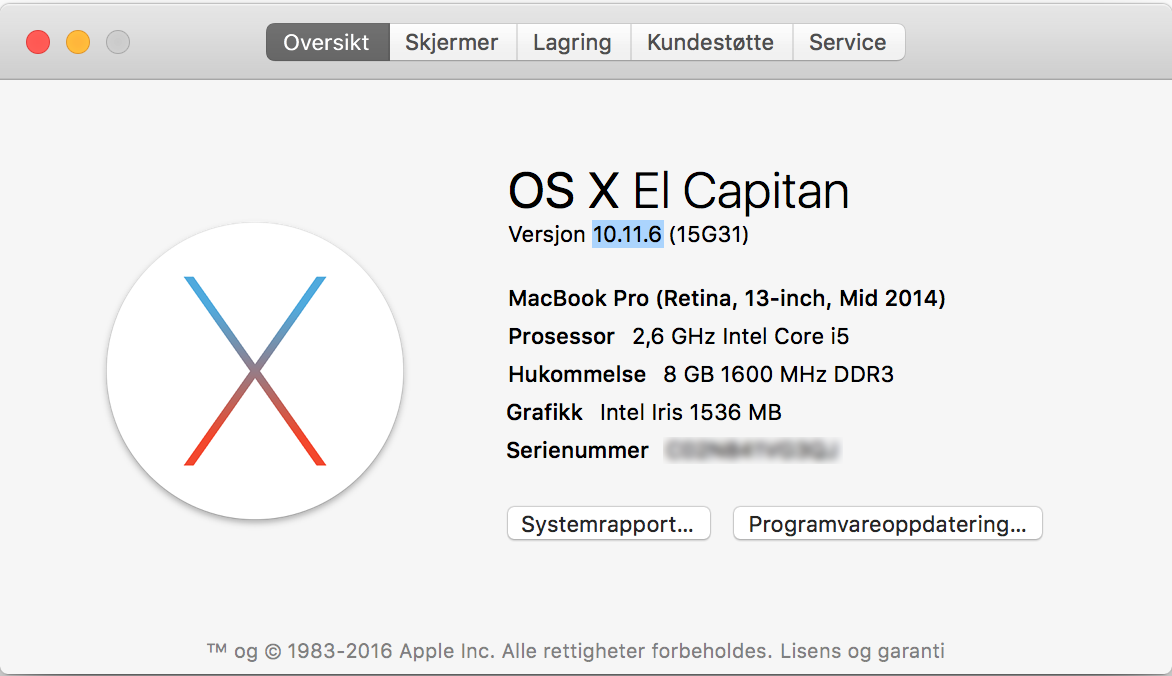Open the Lisens og garanti link
The width and height of the screenshot is (1172, 676).
coord(863,651)
